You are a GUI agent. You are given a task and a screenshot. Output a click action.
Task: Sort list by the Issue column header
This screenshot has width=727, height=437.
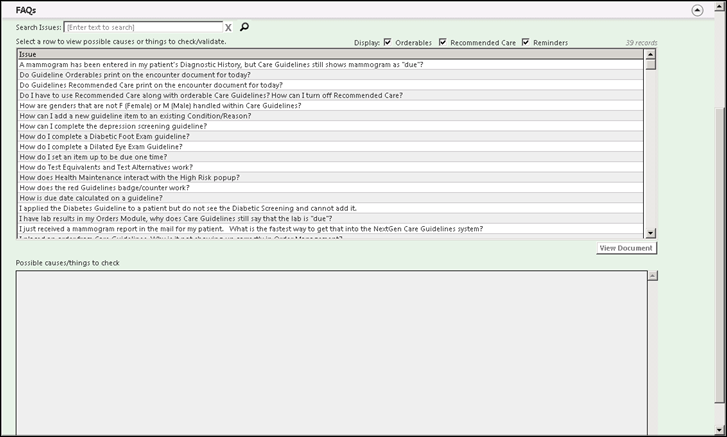click(x=331, y=54)
